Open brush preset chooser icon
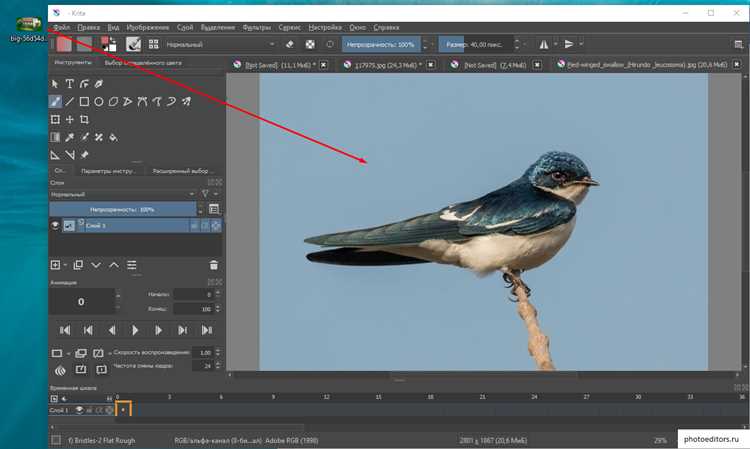 154,44
